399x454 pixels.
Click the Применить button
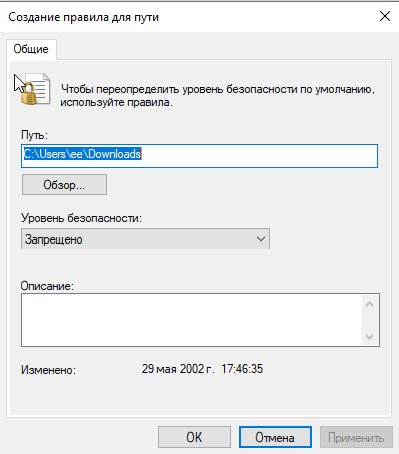pos(356,437)
